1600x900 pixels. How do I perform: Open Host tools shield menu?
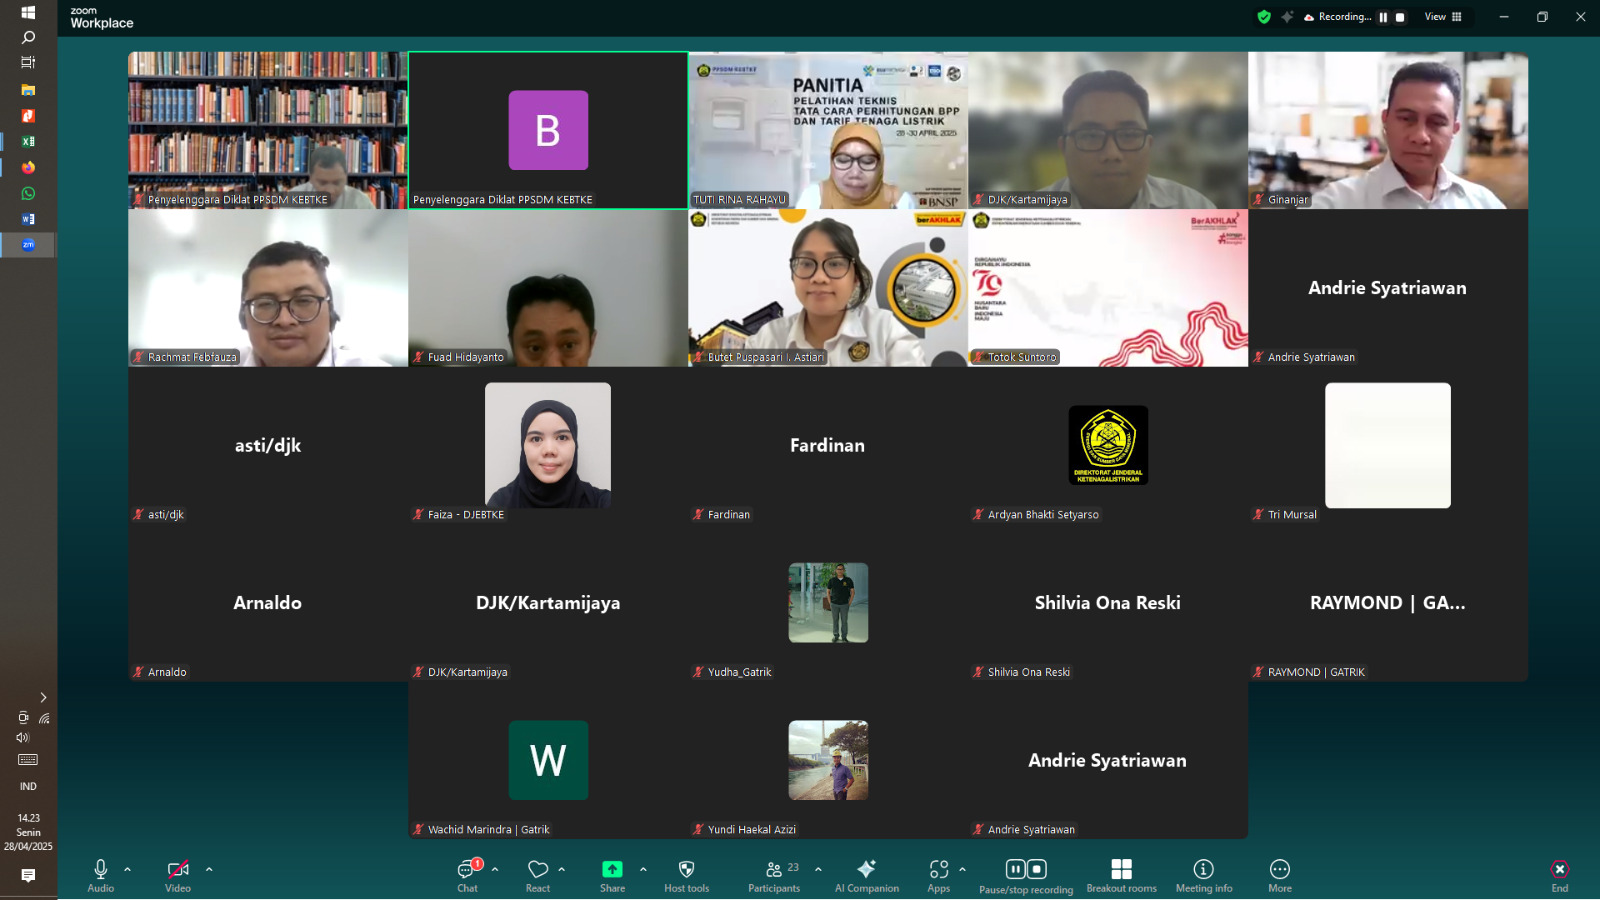pos(686,875)
